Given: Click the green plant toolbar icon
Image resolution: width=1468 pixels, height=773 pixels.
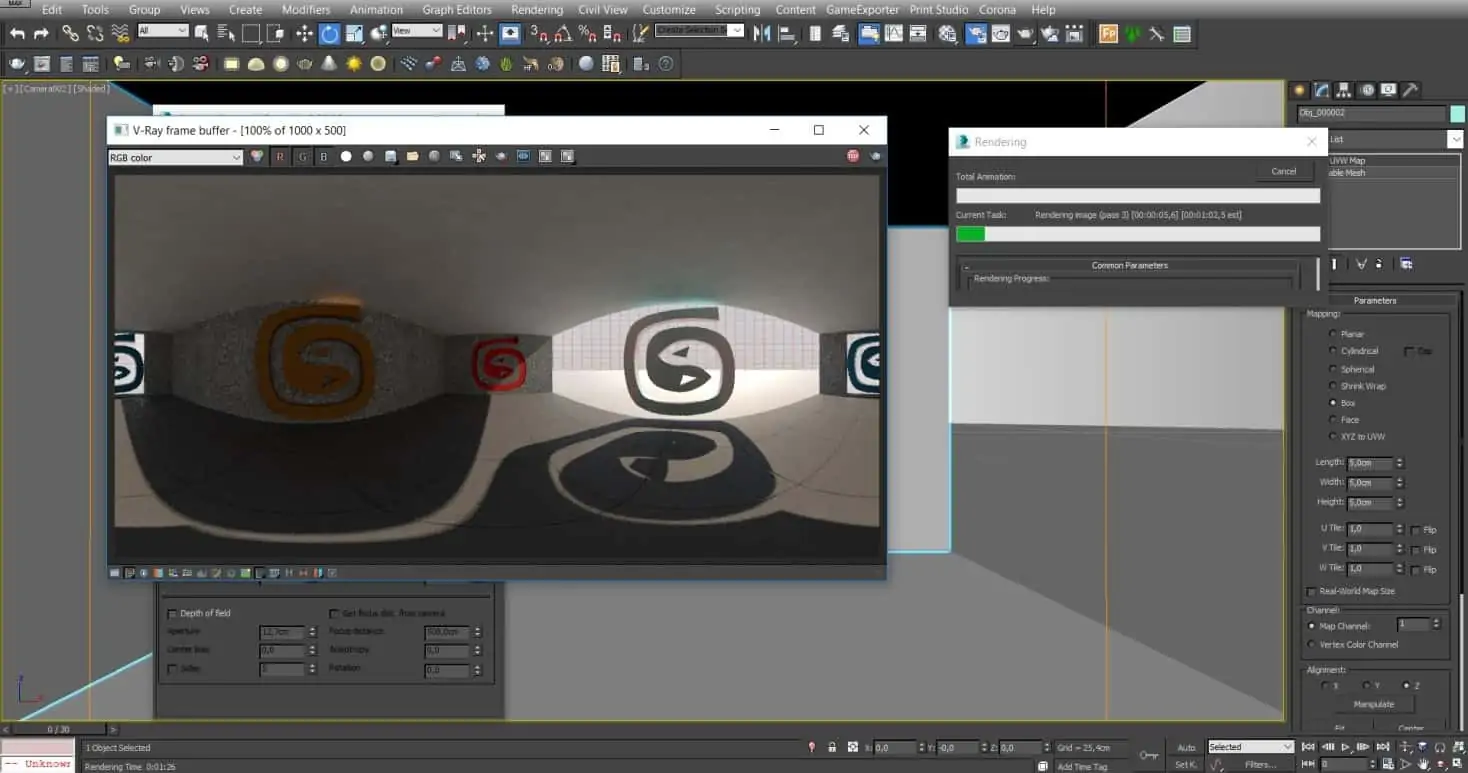Looking at the screenshot, I should tap(1133, 34).
